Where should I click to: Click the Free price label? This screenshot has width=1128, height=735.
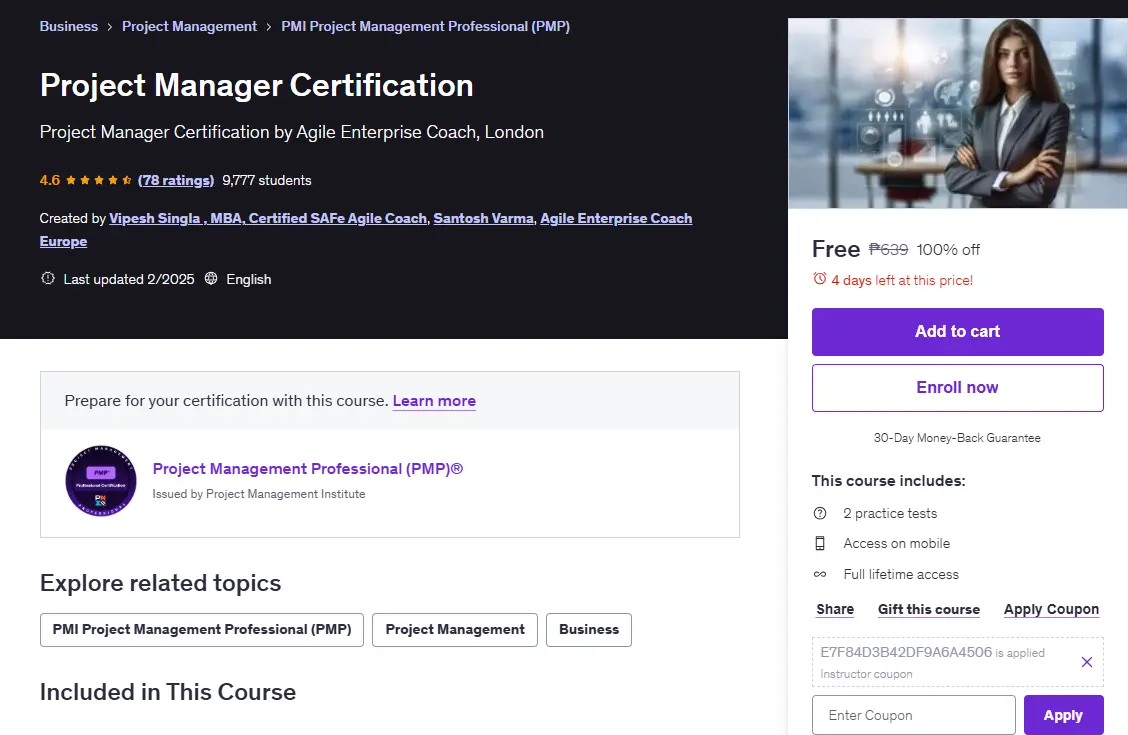[x=836, y=249]
